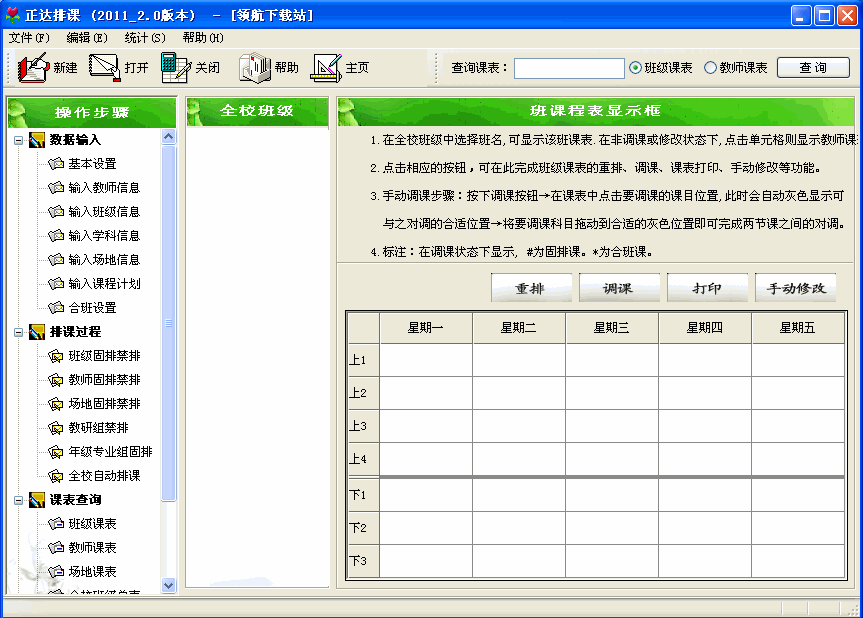The image size is (863, 618).
Task: Click the icon beside 年级专业组固排
Action: click(x=56, y=452)
